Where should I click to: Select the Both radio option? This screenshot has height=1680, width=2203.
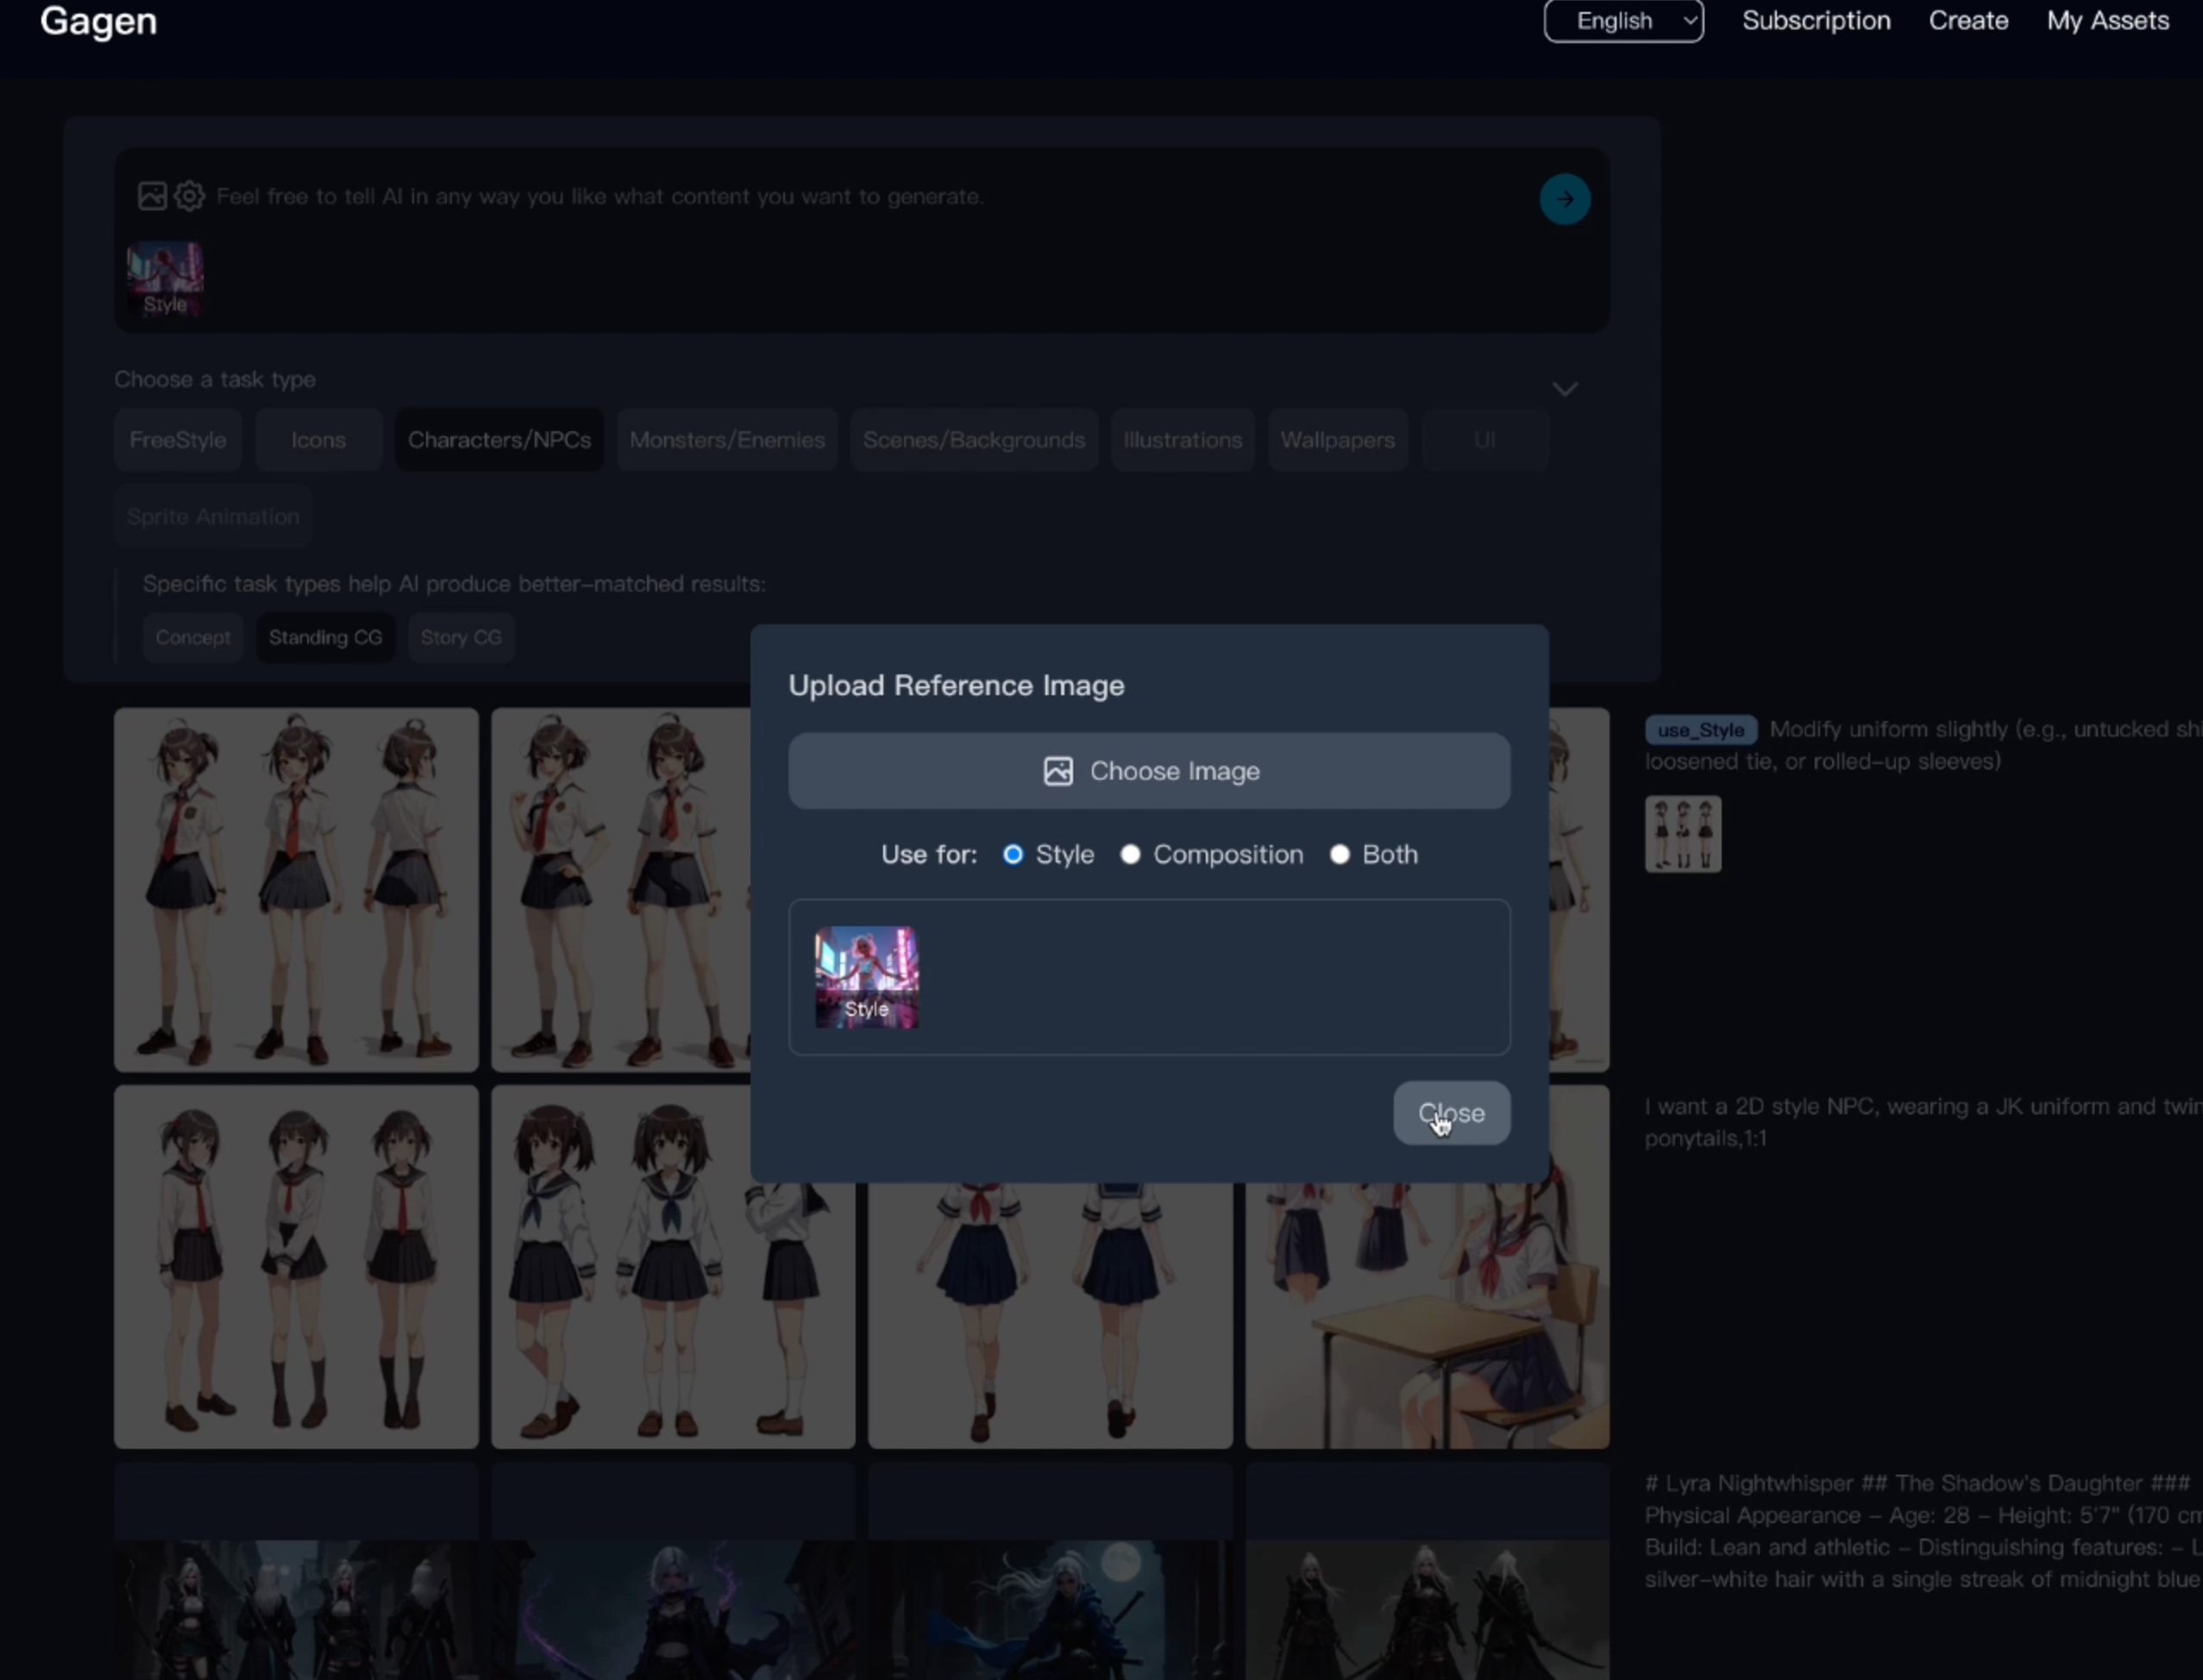point(1340,855)
